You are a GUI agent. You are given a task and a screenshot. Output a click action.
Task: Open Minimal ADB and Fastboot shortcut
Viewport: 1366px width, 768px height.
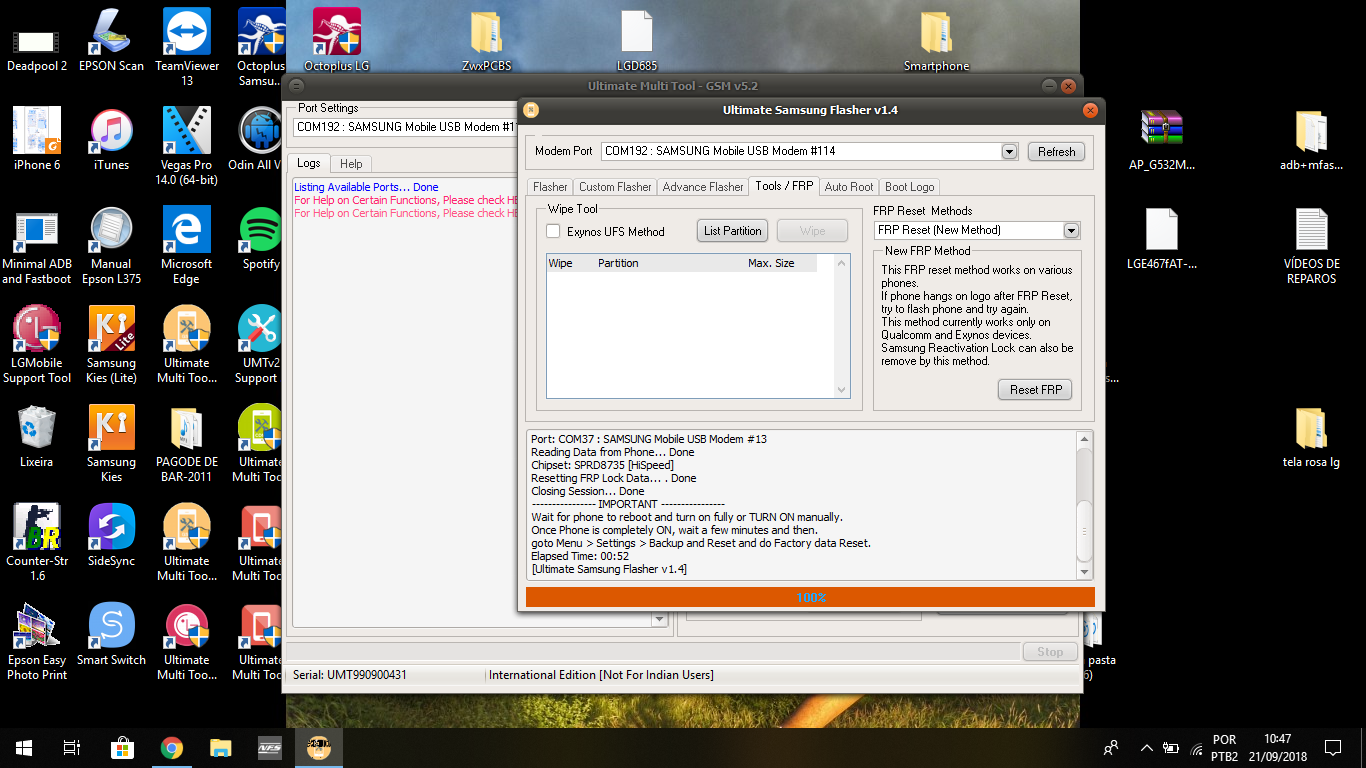37,246
